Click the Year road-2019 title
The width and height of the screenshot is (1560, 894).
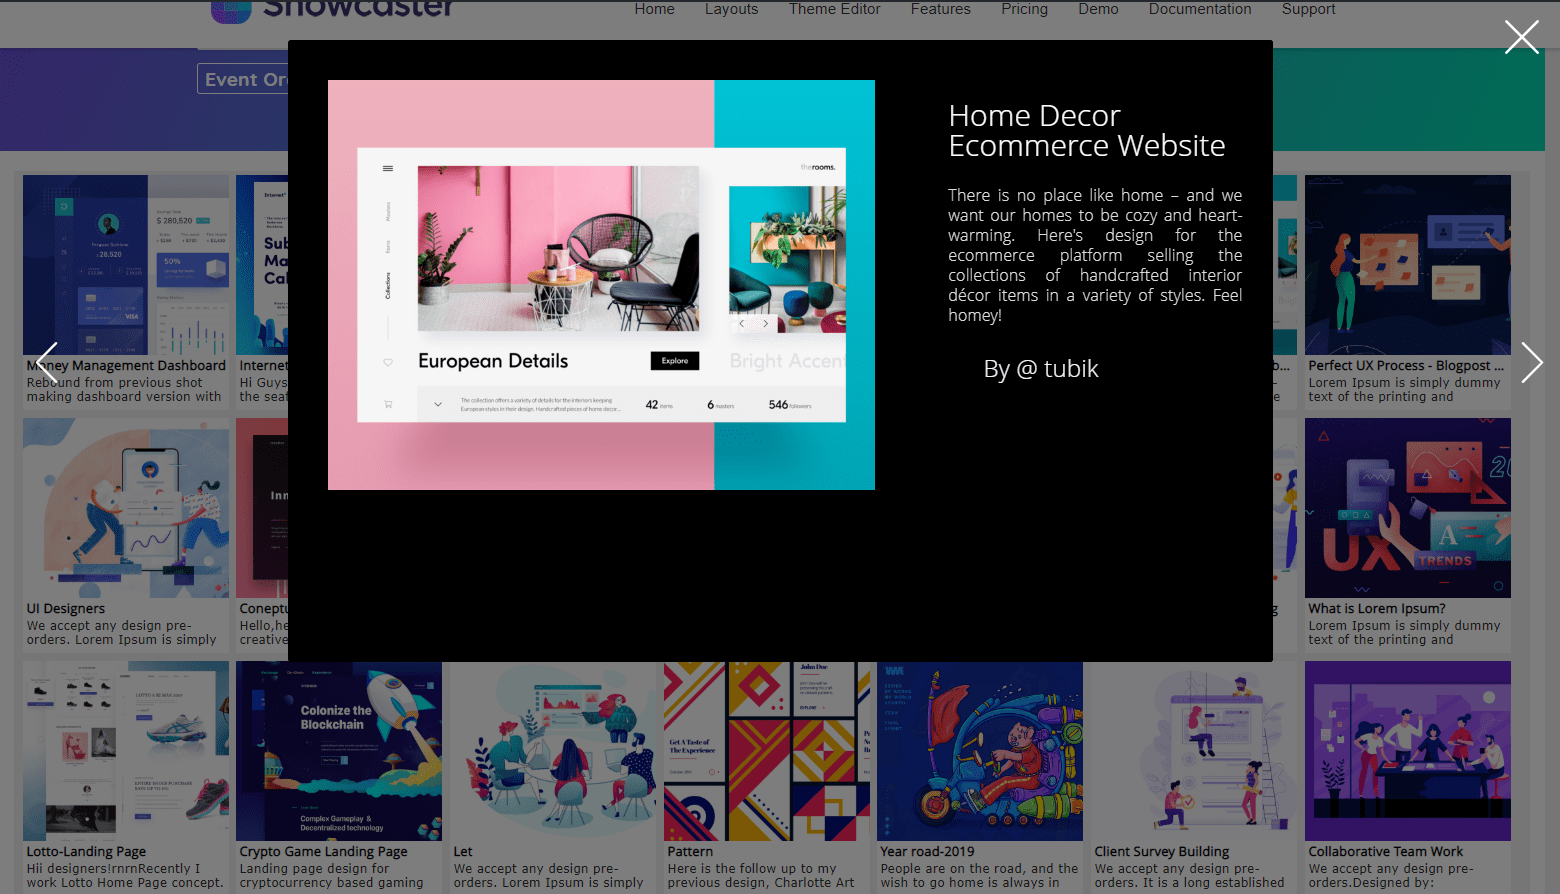tap(927, 852)
